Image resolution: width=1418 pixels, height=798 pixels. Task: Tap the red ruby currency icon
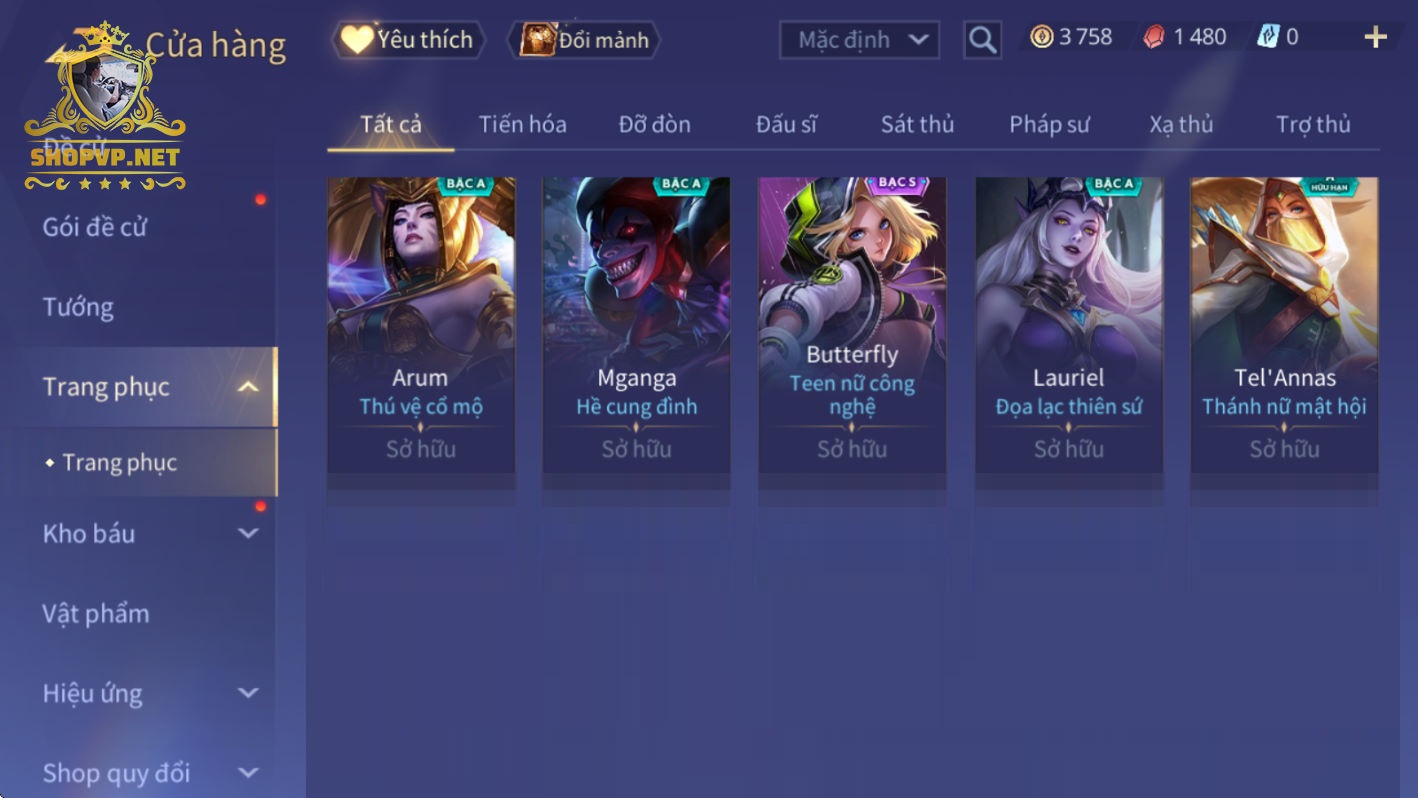click(x=1155, y=37)
